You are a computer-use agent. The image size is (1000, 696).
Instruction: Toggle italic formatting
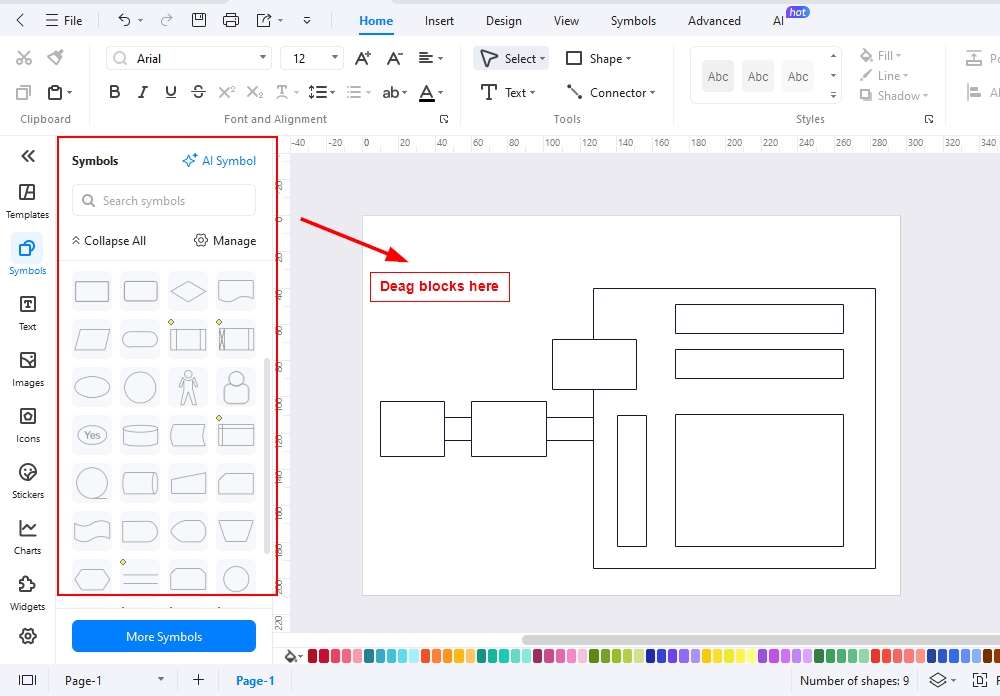[143, 93]
